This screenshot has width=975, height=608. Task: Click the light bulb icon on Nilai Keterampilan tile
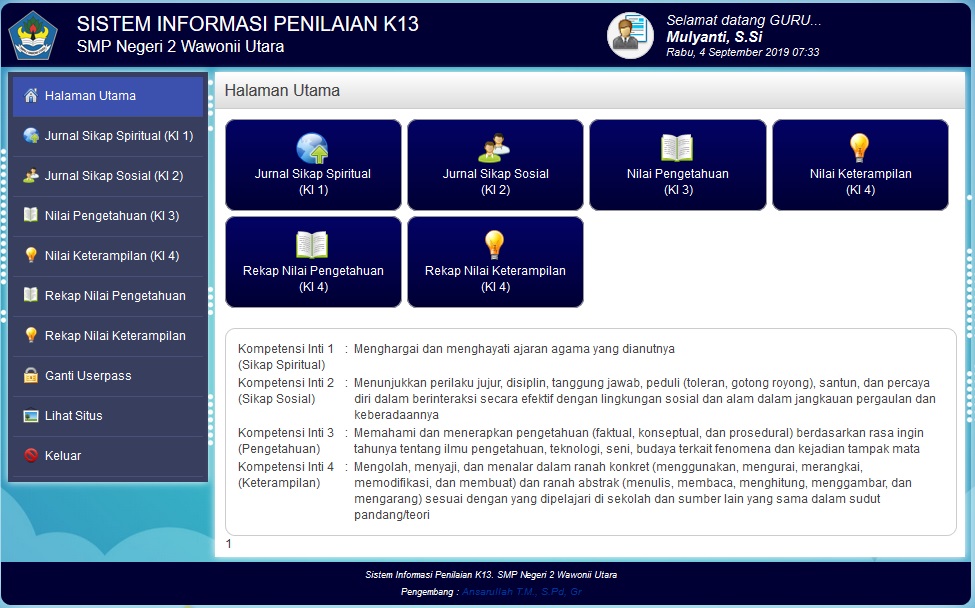click(860, 148)
